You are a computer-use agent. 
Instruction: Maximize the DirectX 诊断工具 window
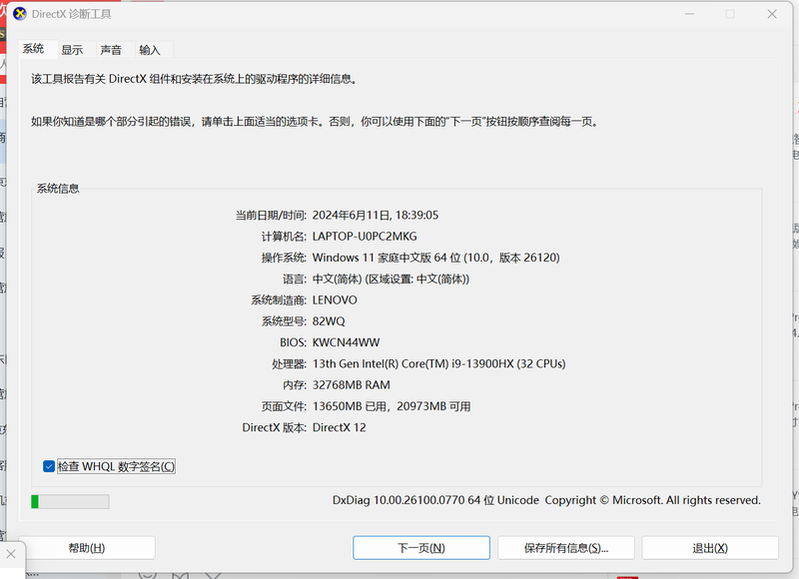tap(730, 14)
